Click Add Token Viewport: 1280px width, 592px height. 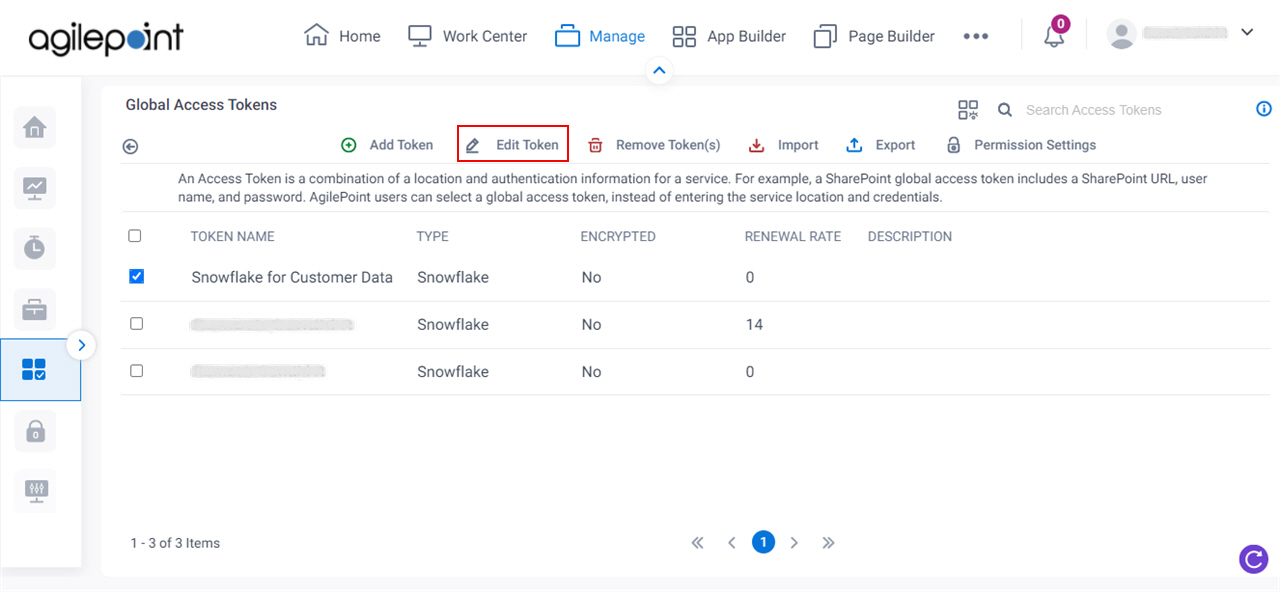click(387, 145)
